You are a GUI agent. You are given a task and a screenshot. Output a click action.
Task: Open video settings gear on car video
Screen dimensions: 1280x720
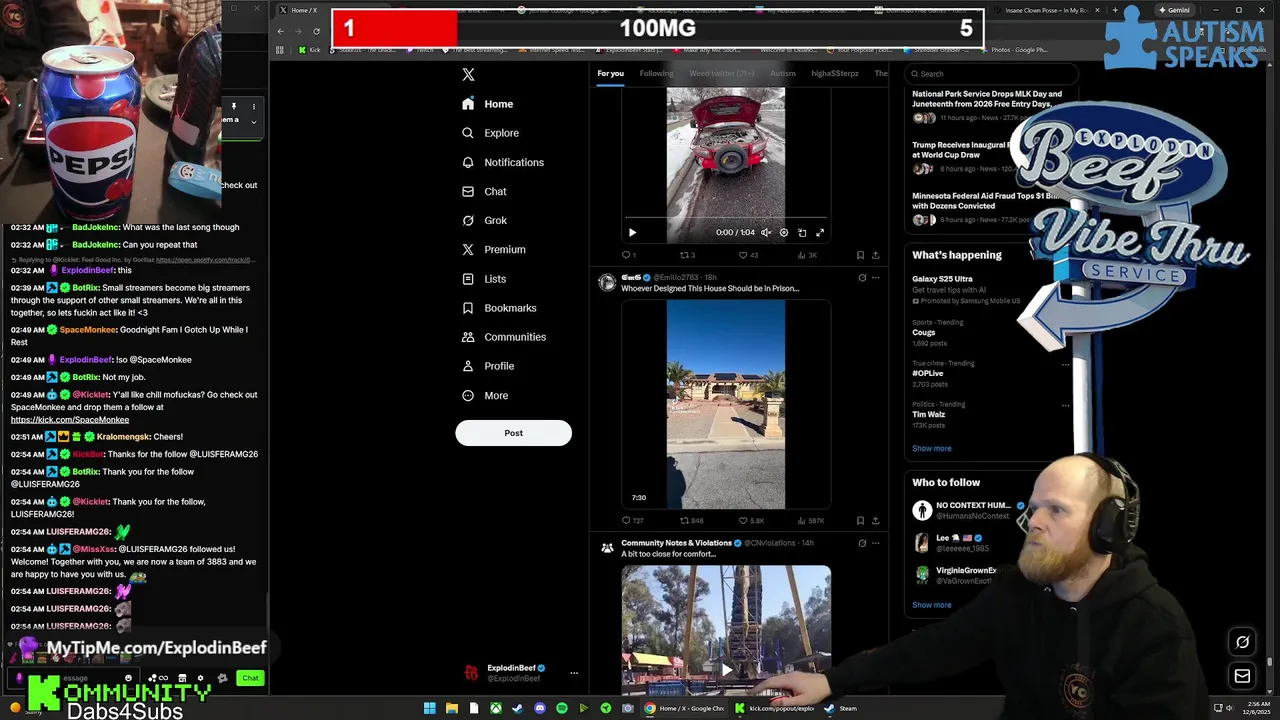point(784,232)
